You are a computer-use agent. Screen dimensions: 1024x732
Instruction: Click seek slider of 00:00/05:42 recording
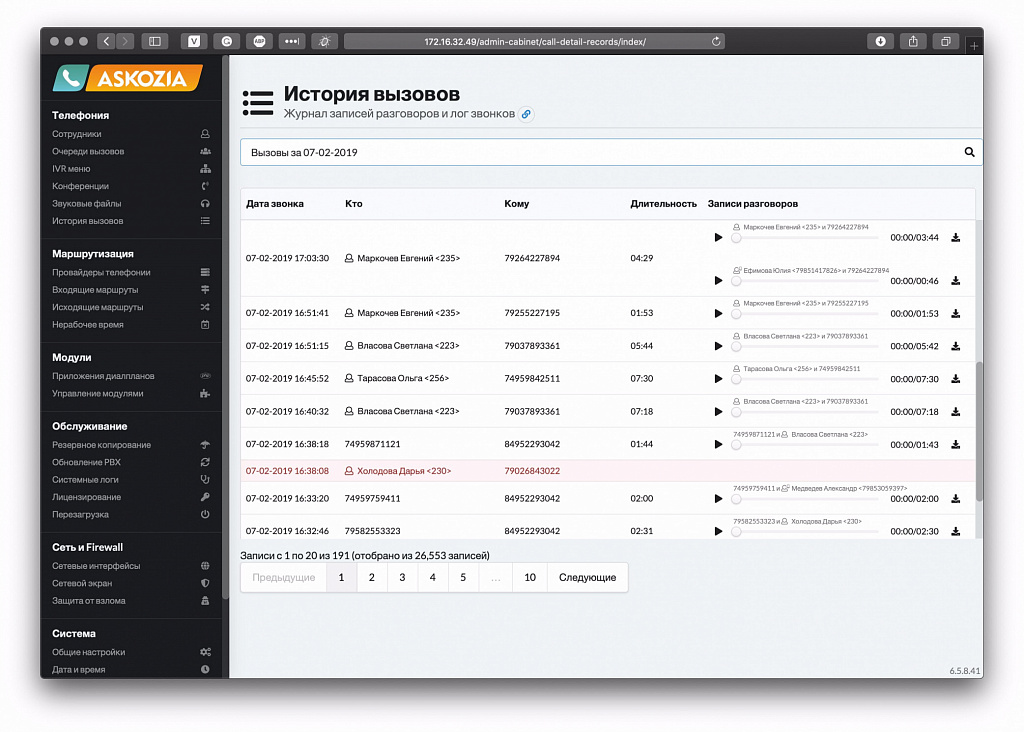point(805,347)
